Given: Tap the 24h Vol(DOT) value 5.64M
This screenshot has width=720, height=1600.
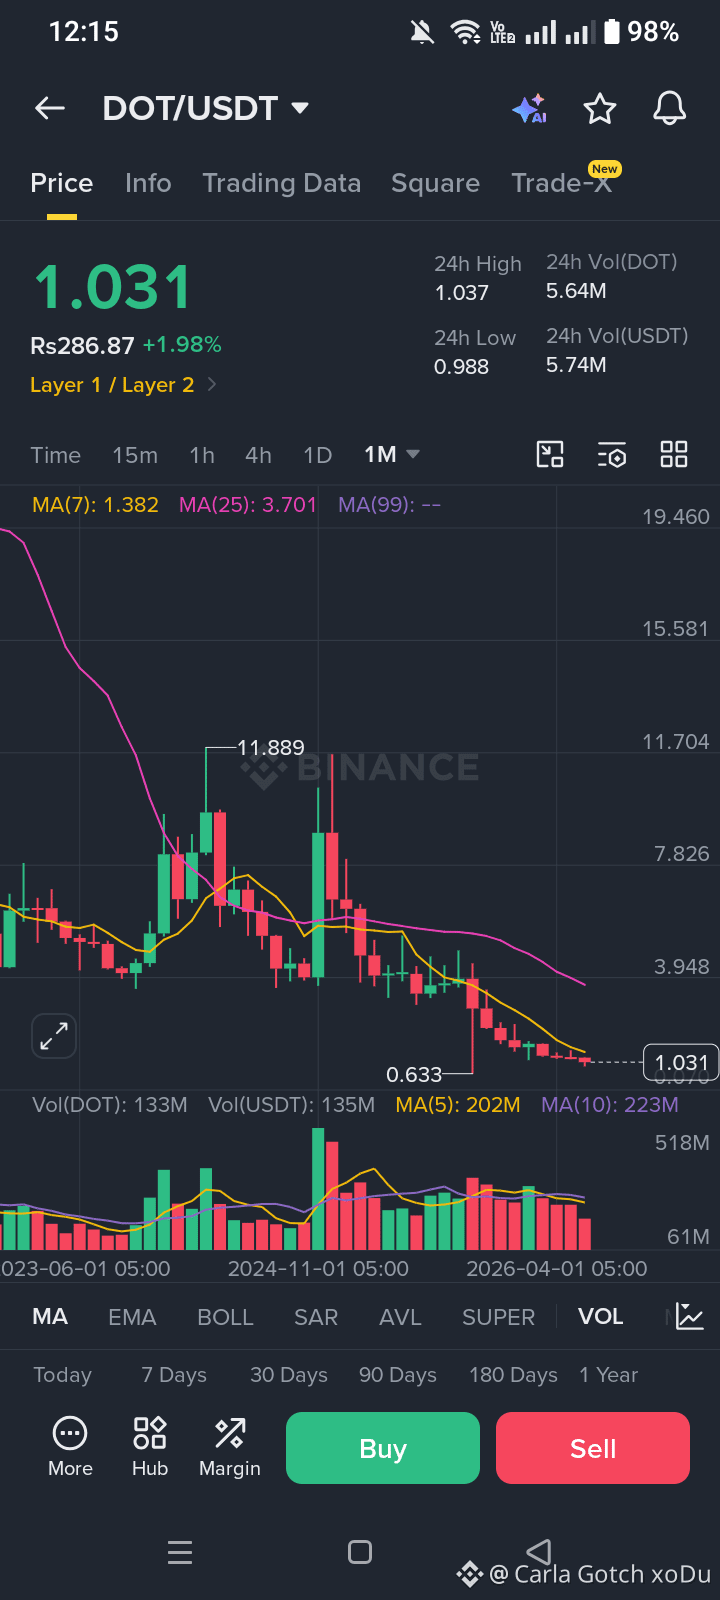Looking at the screenshot, I should coord(576,291).
